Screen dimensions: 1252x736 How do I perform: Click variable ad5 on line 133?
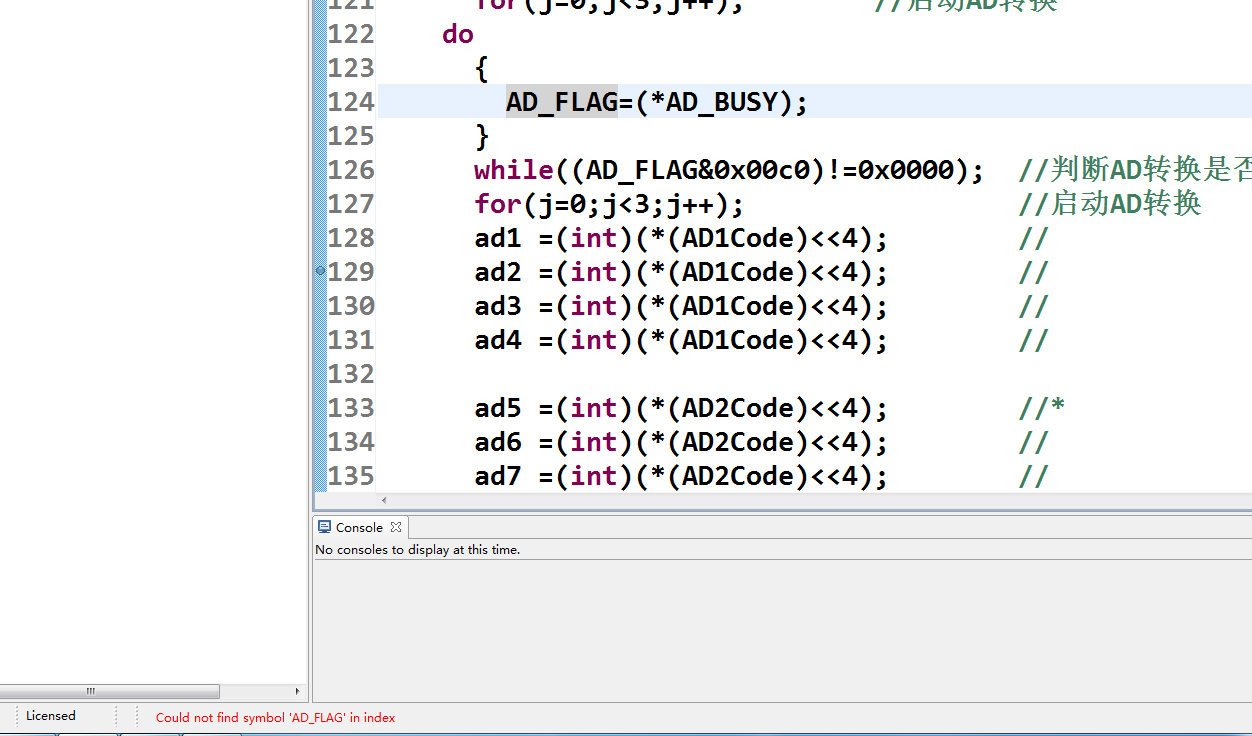click(x=498, y=408)
